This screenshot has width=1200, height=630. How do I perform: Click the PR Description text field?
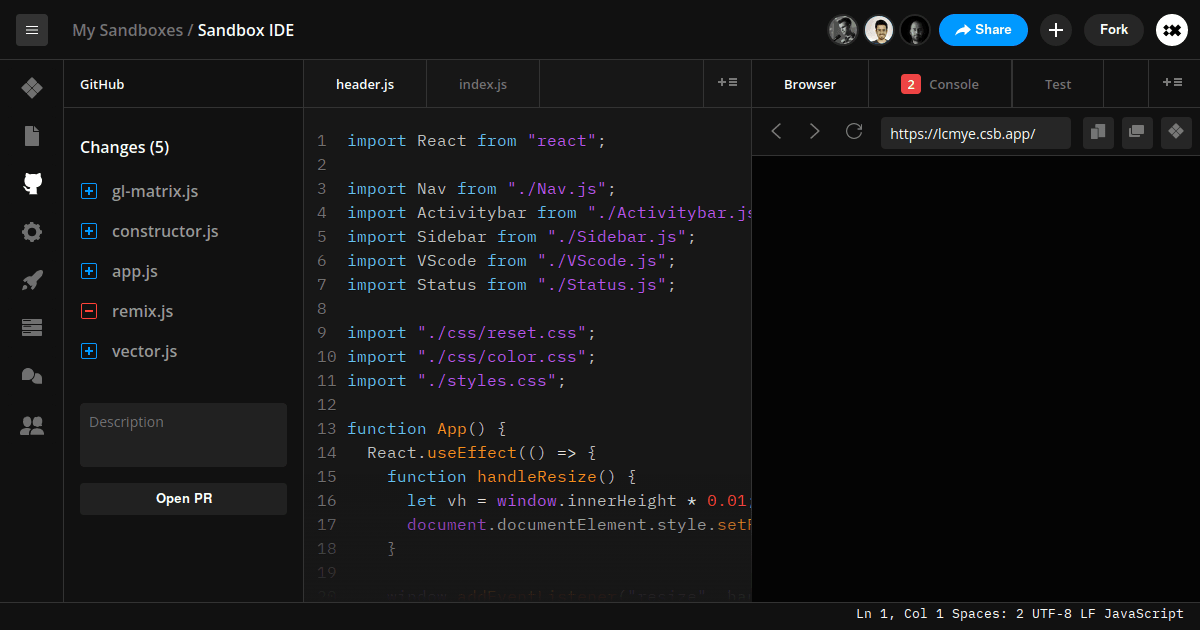[183, 434]
